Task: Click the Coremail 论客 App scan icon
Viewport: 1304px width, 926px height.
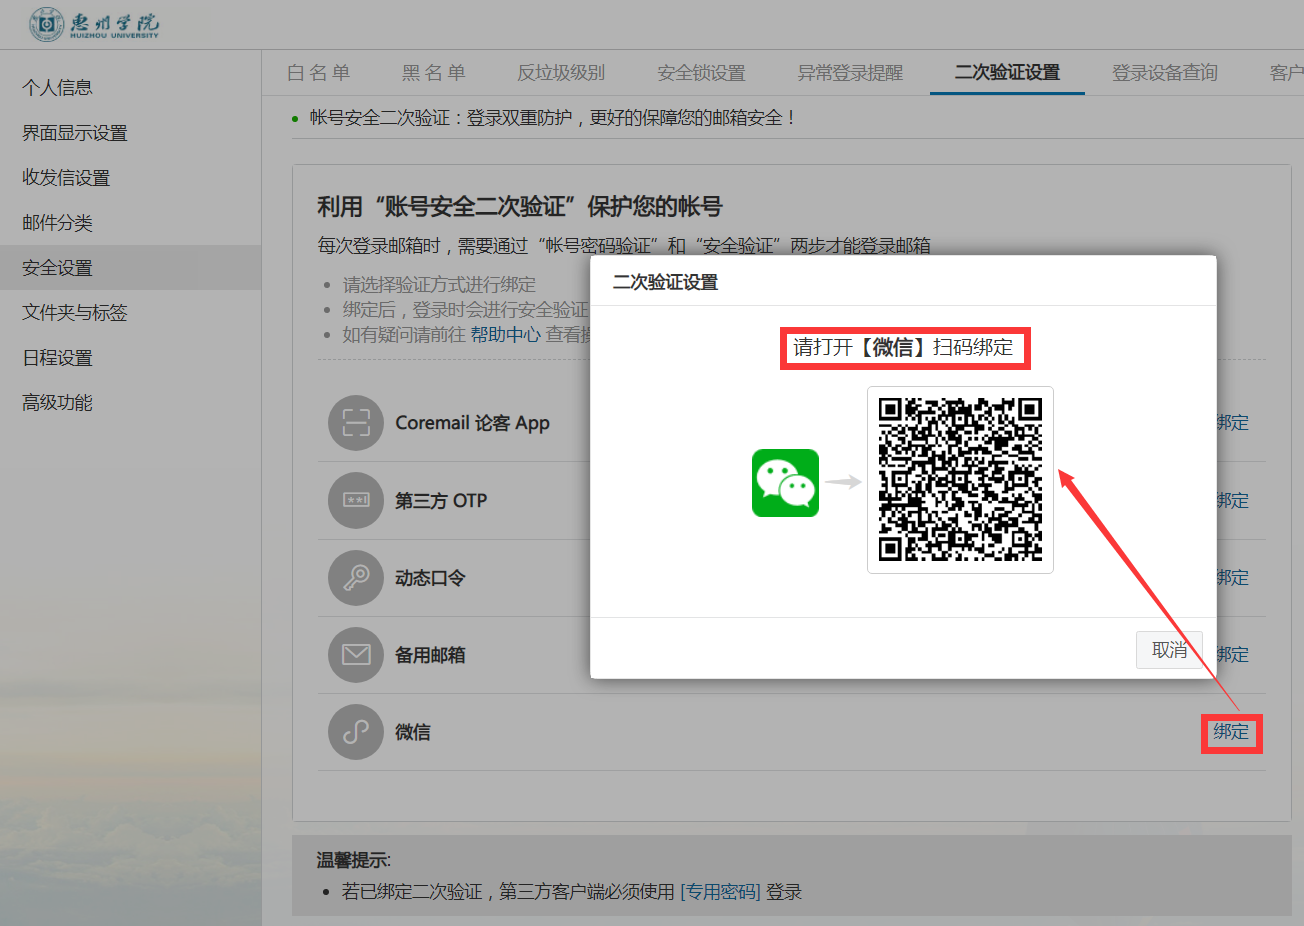Action: pos(356,423)
